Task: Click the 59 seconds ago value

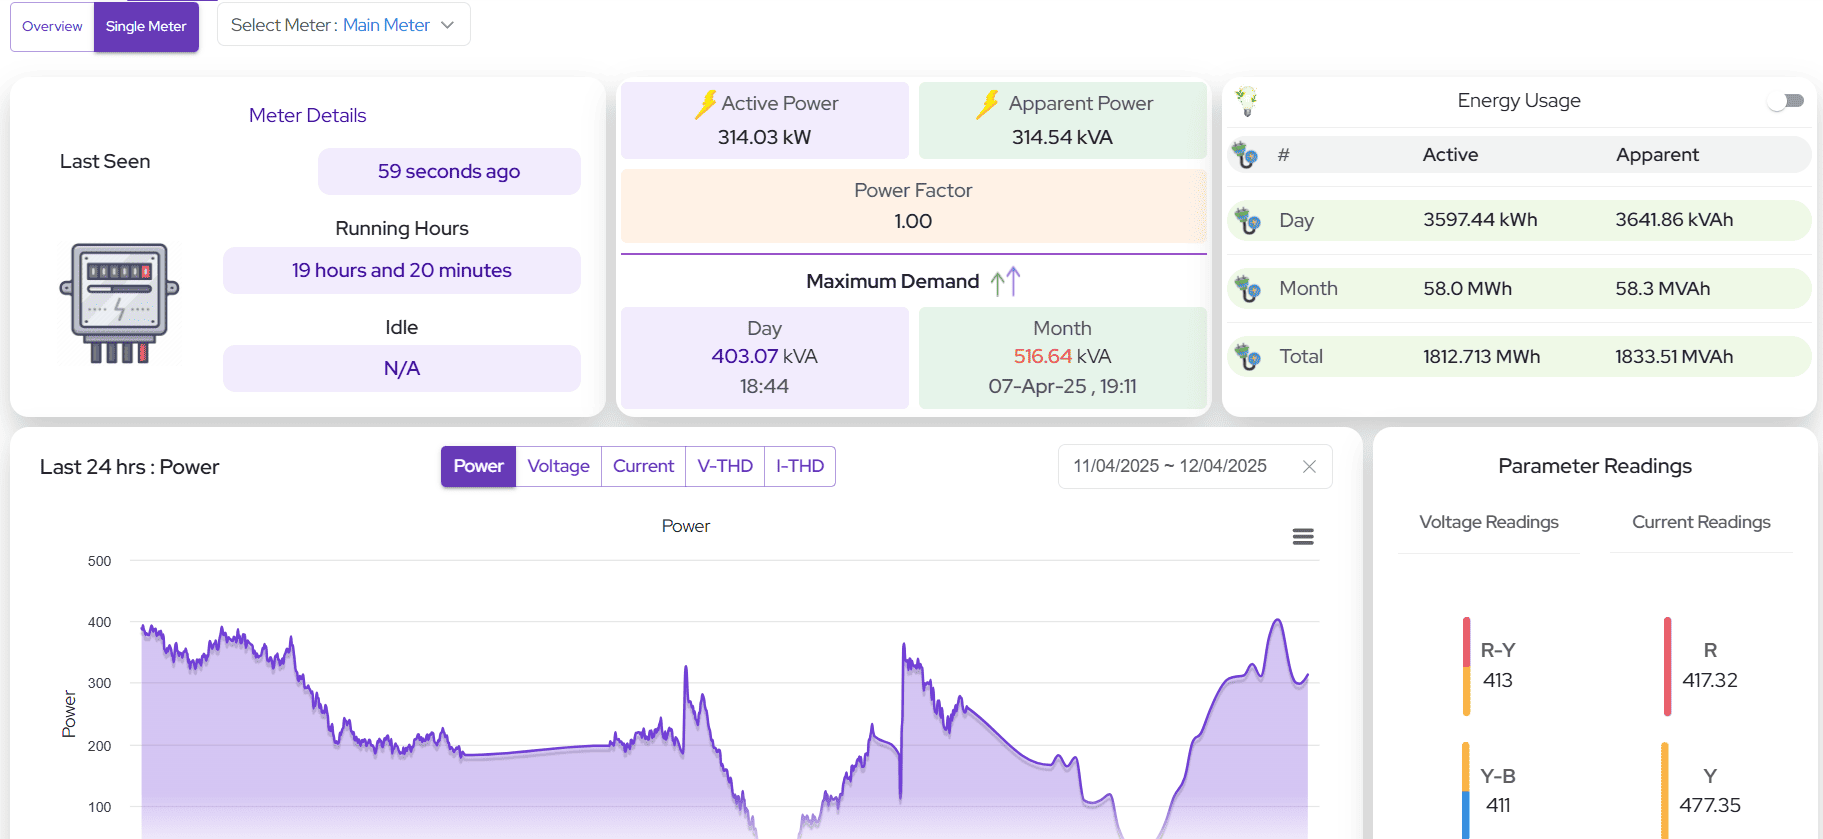Action: pyautogui.click(x=449, y=171)
